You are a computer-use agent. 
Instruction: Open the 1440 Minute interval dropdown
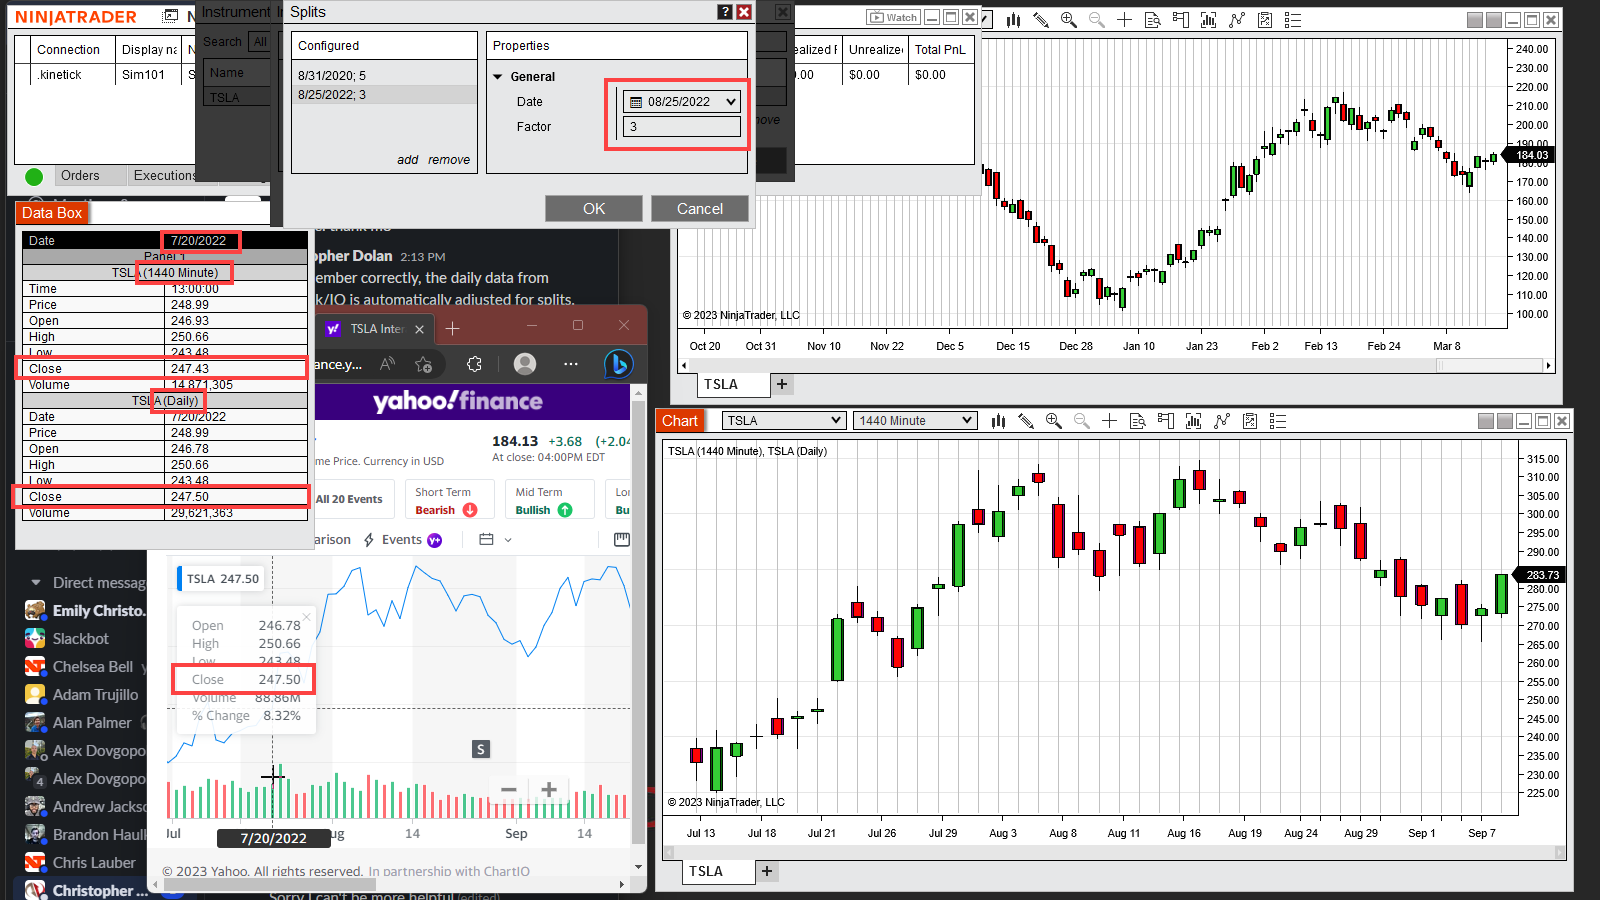pyautogui.click(x=915, y=421)
